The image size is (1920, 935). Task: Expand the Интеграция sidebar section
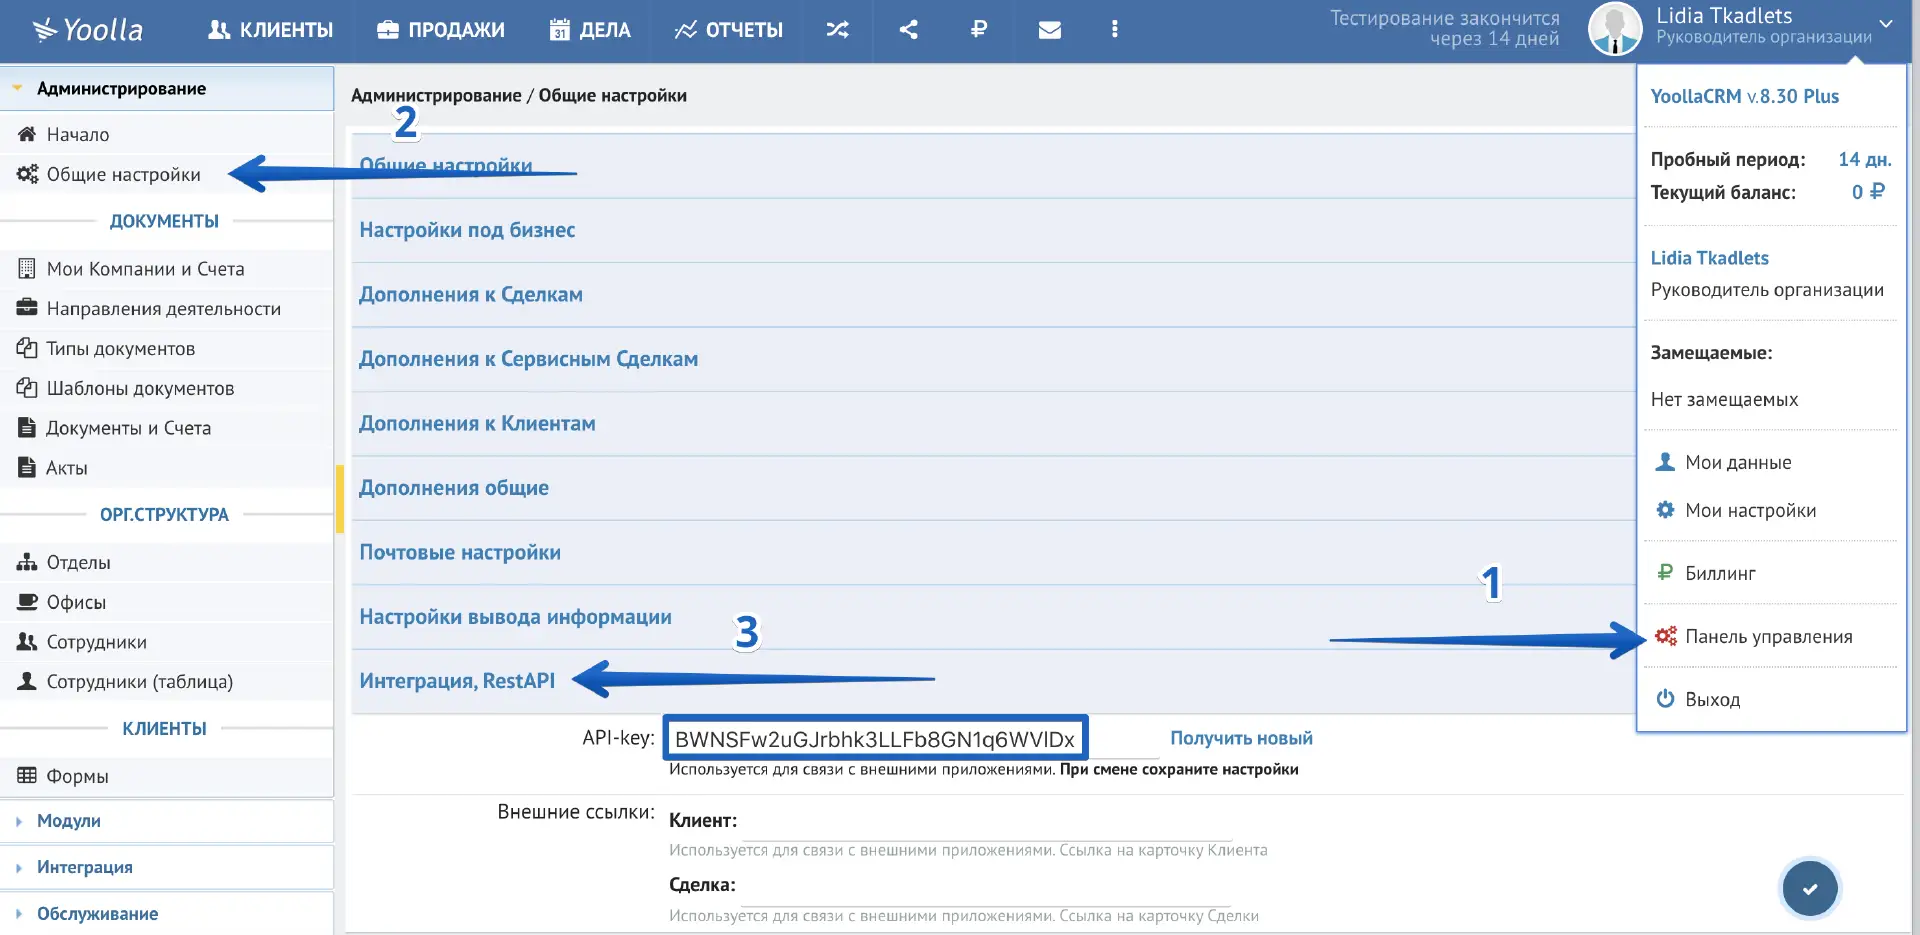click(x=85, y=867)
